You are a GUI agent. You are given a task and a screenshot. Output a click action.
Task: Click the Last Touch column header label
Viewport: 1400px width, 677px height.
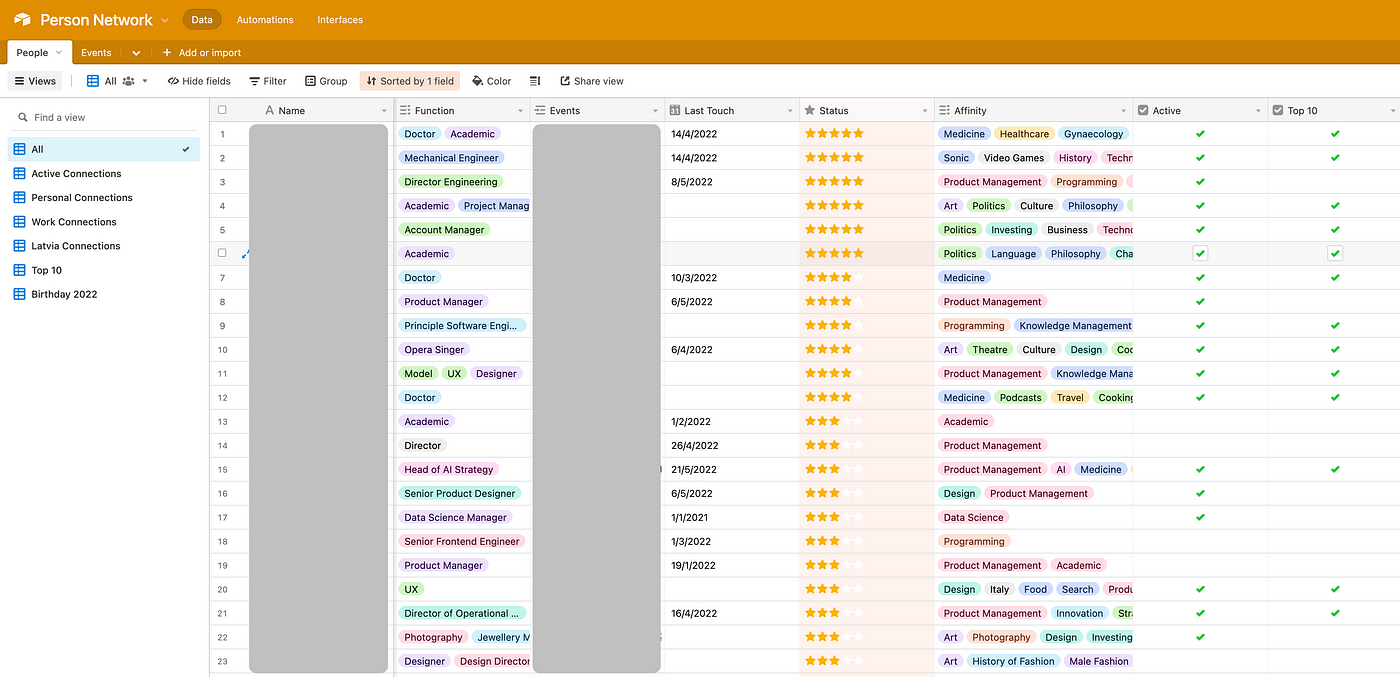(709, 111)
